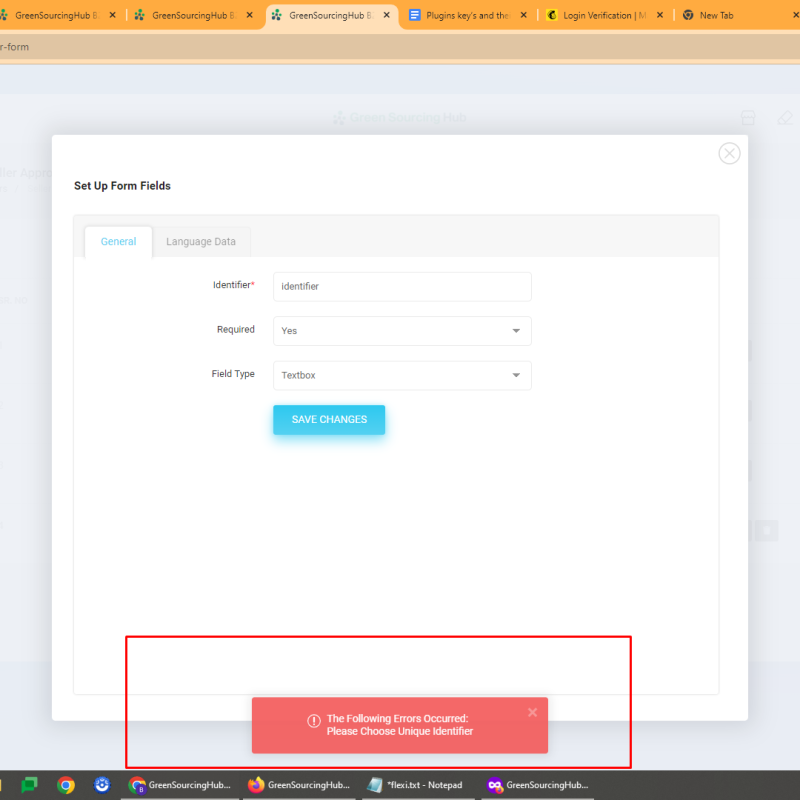Click the error alert warning icon
The width and height of the screenshot is (800, 800).
click(314, 721)
